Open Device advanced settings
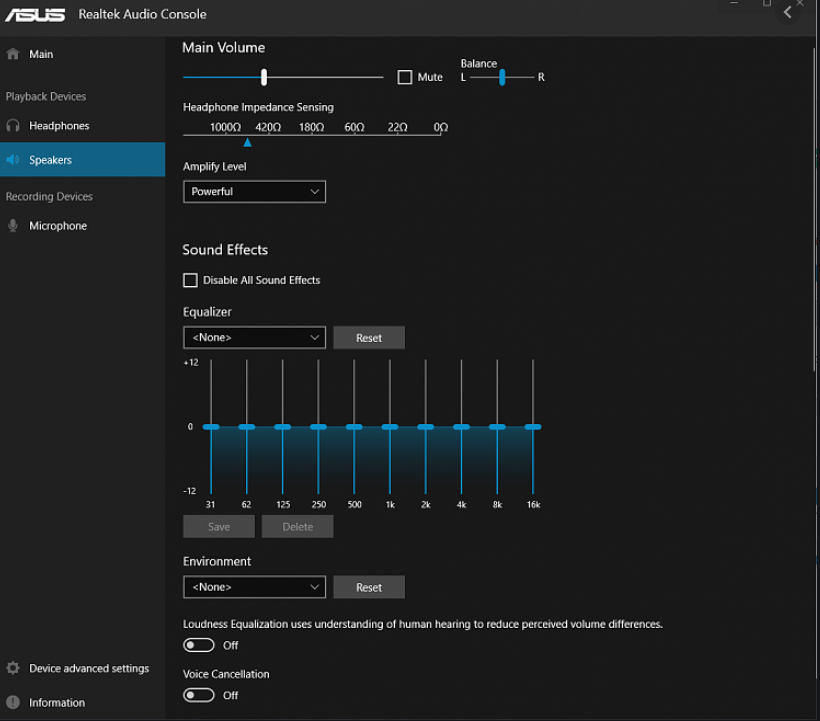The image size is (820, 721). 83,668
